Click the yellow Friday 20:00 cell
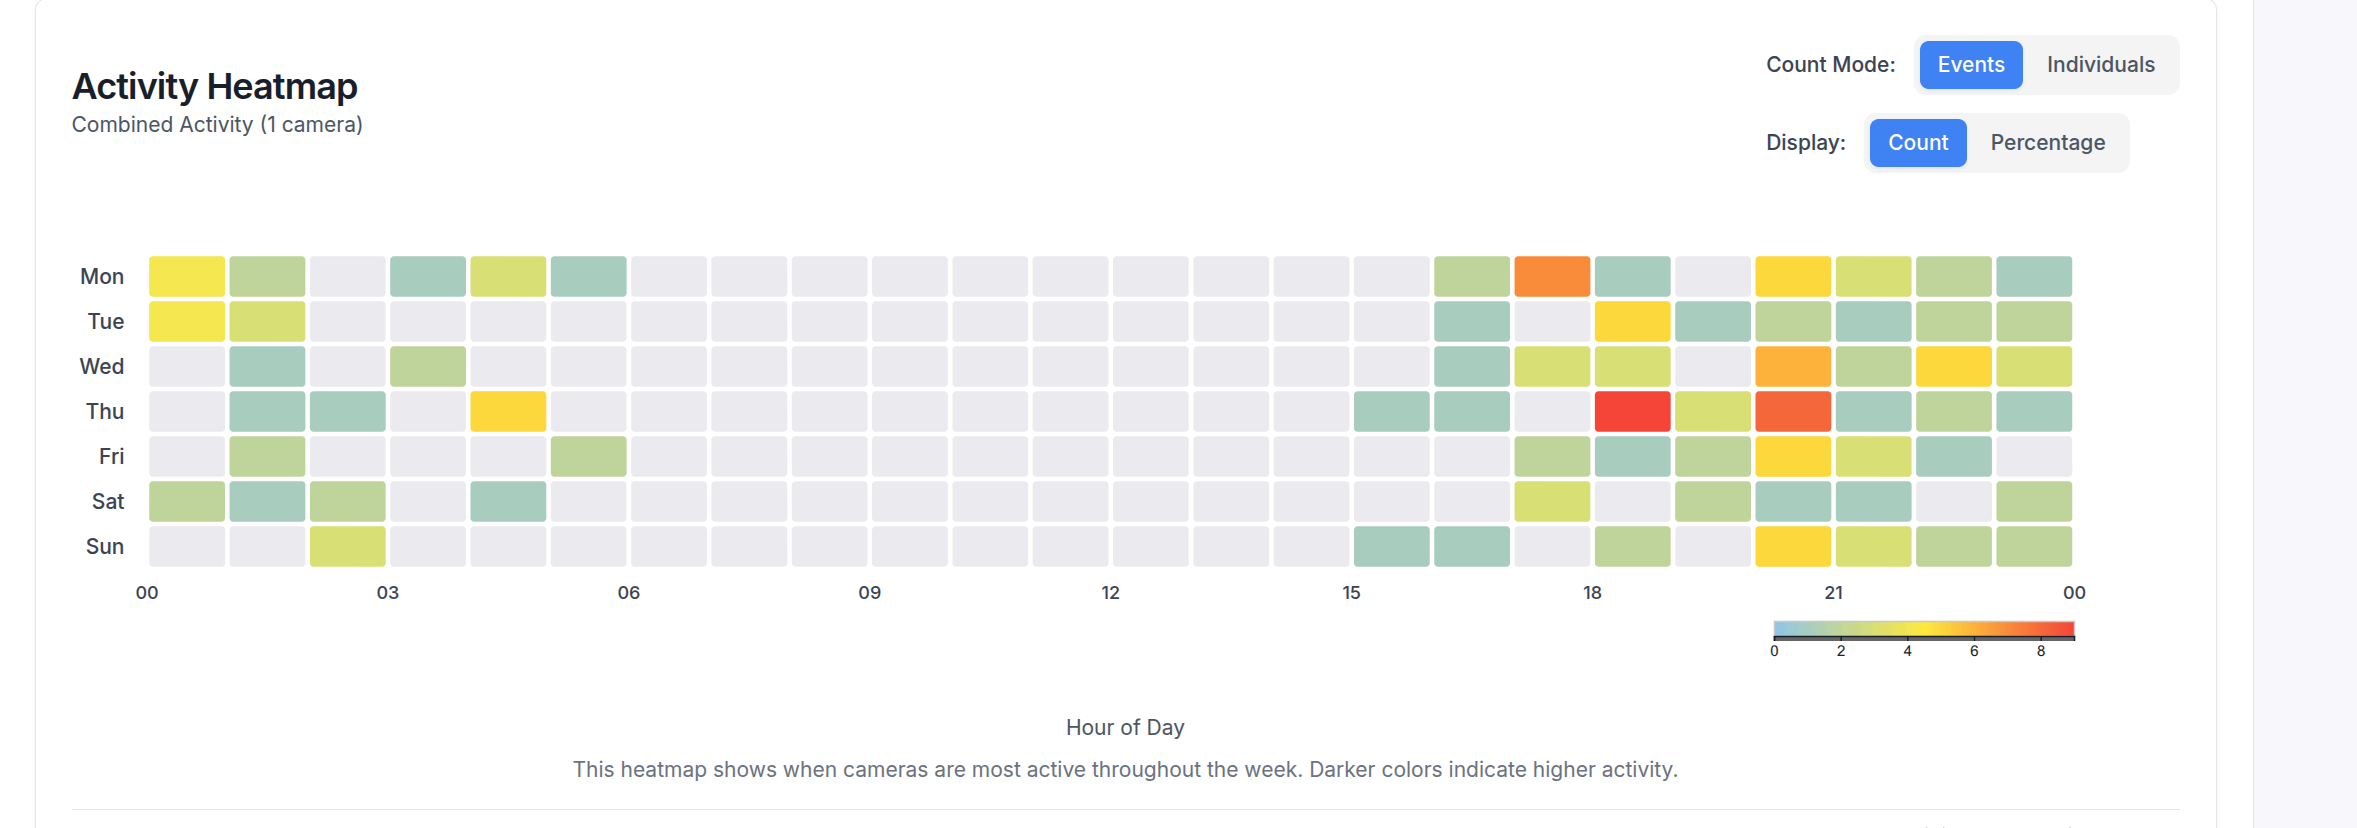The image size is (2357, 828). click(1794, 456)
